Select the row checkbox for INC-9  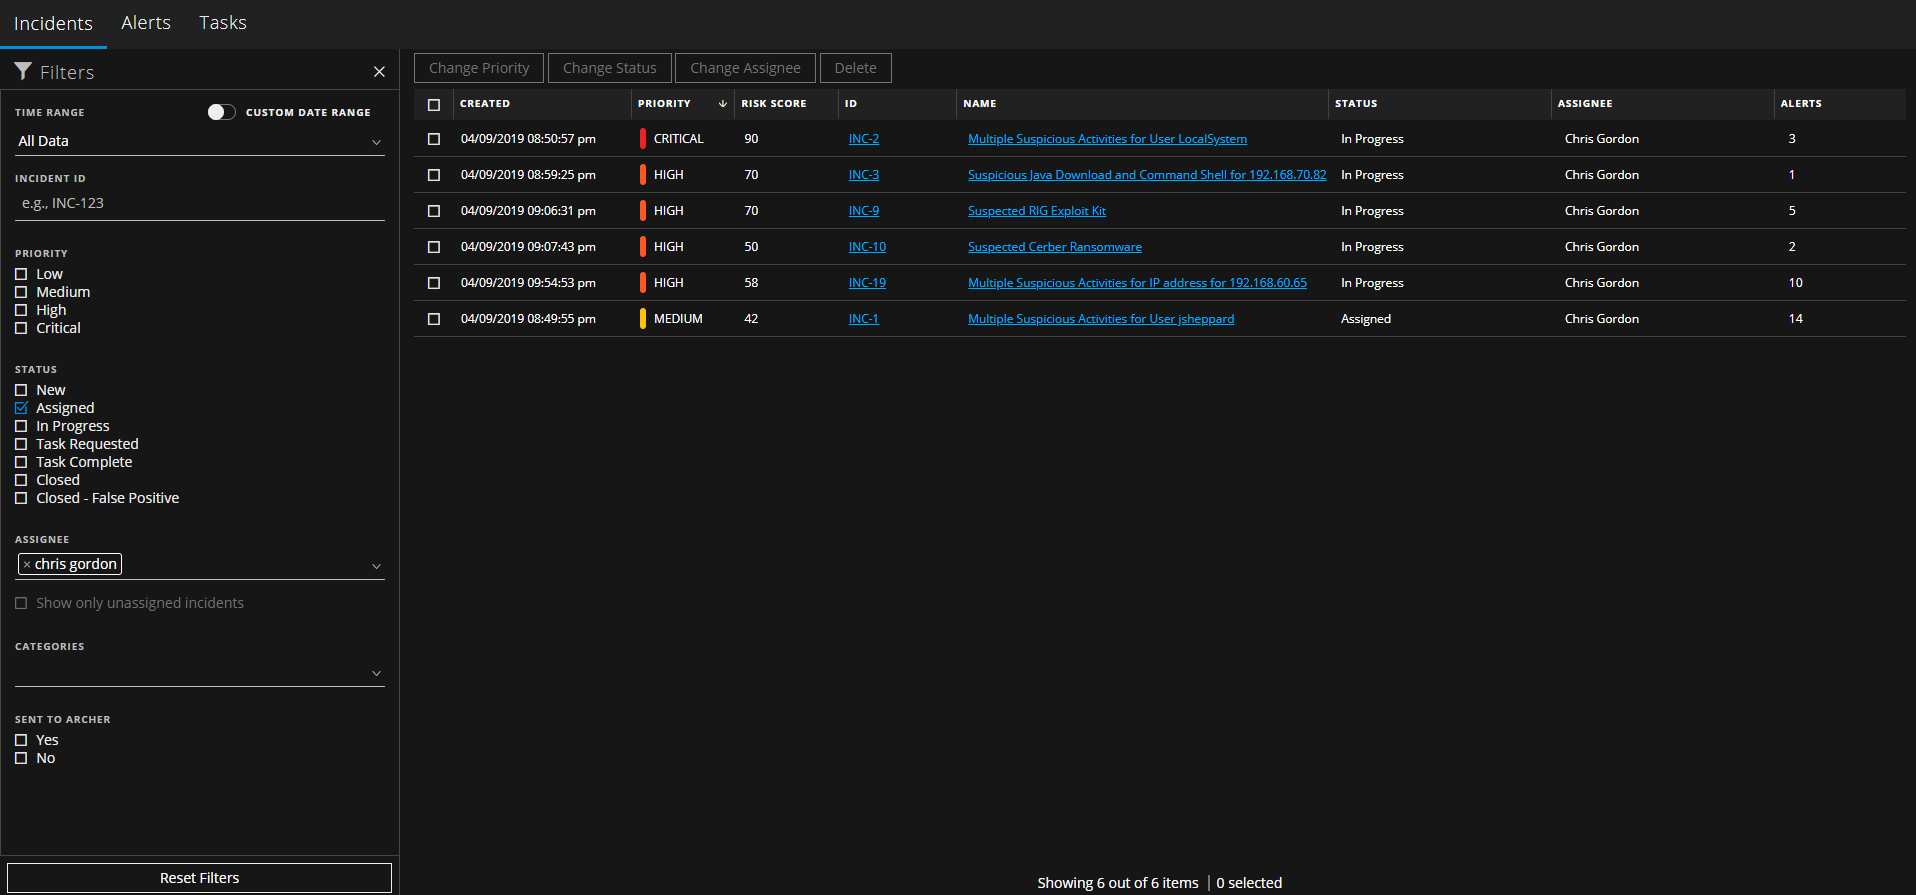pyautogui.click(x=434, y=211)
